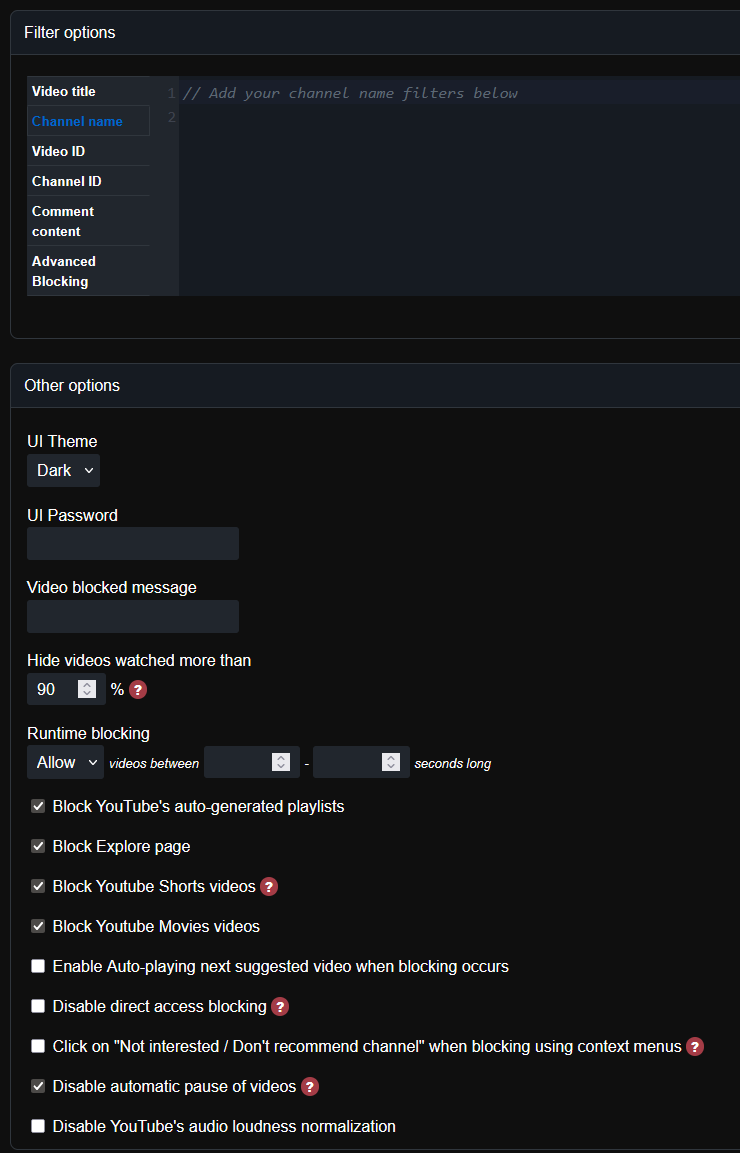The image size is (740, 1153).
Task: Open the UI Theme Dark dropdown
Action: [x=63, y=471]
